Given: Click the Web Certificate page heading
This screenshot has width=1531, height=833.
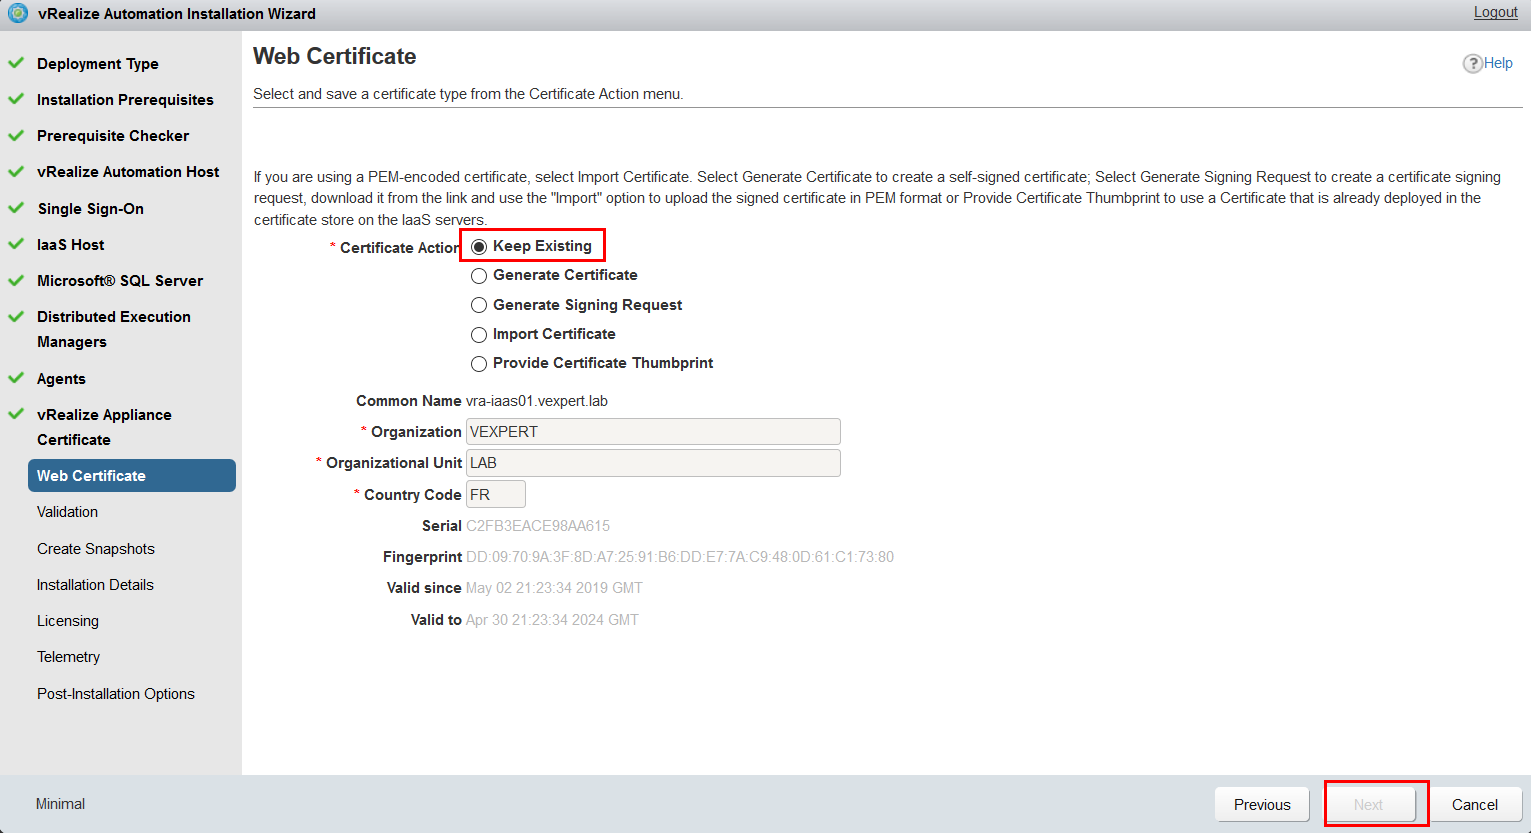Looking at the screenshot, I should pos(335,57).
